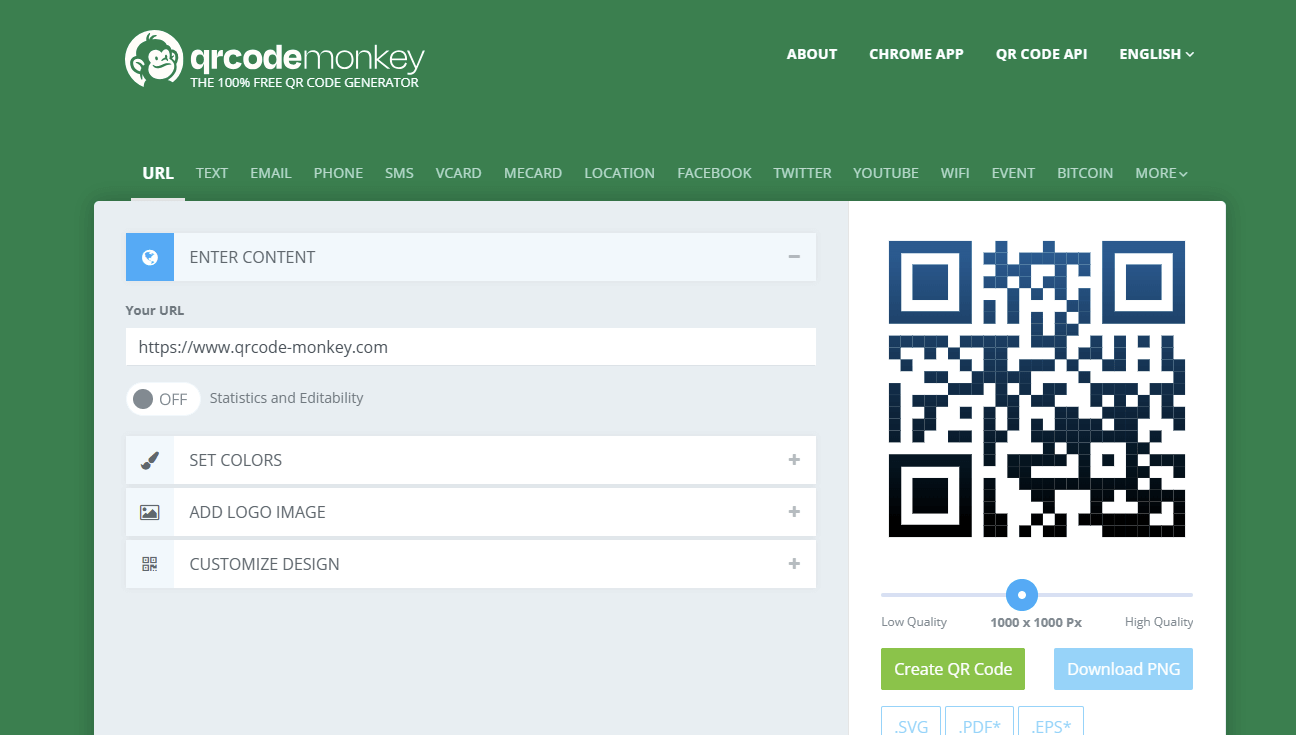Screen dimensions: 1296x735
Task: Click the quality slider handle
Action: [1021, 595]
